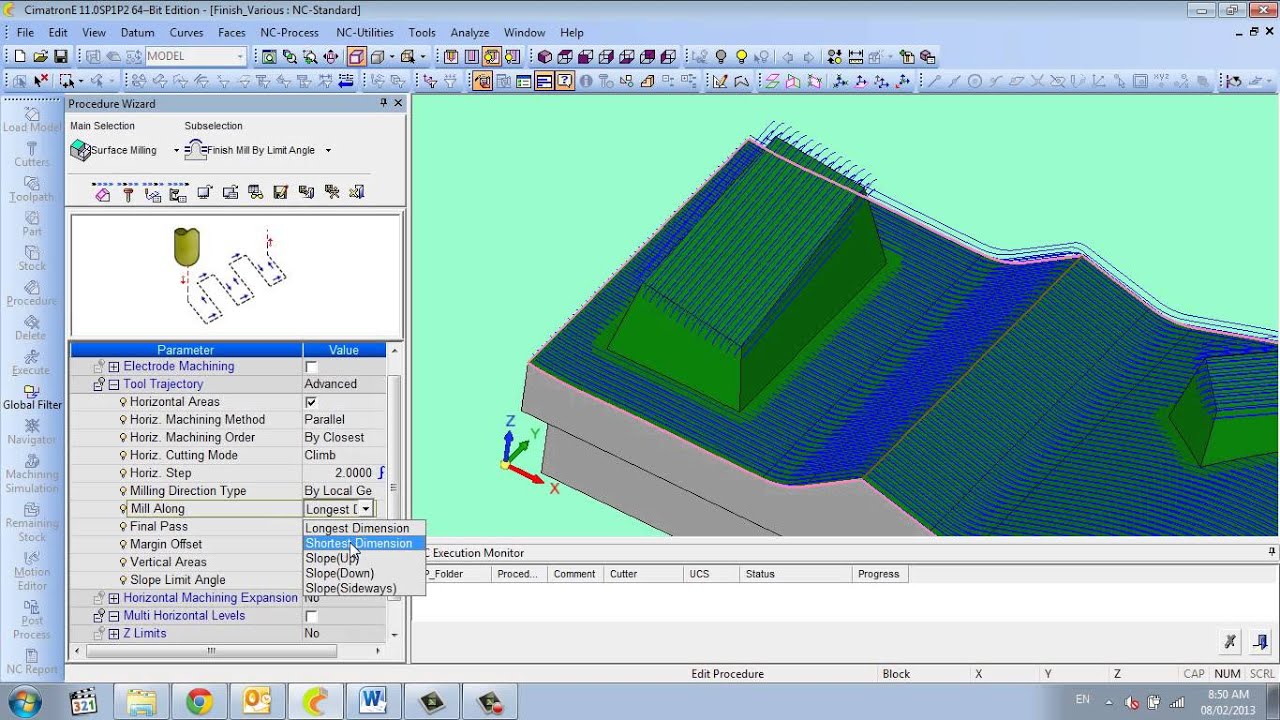Open Google Chrome from the taskbar
The image size is (1280, 720).
coord(199,702)
